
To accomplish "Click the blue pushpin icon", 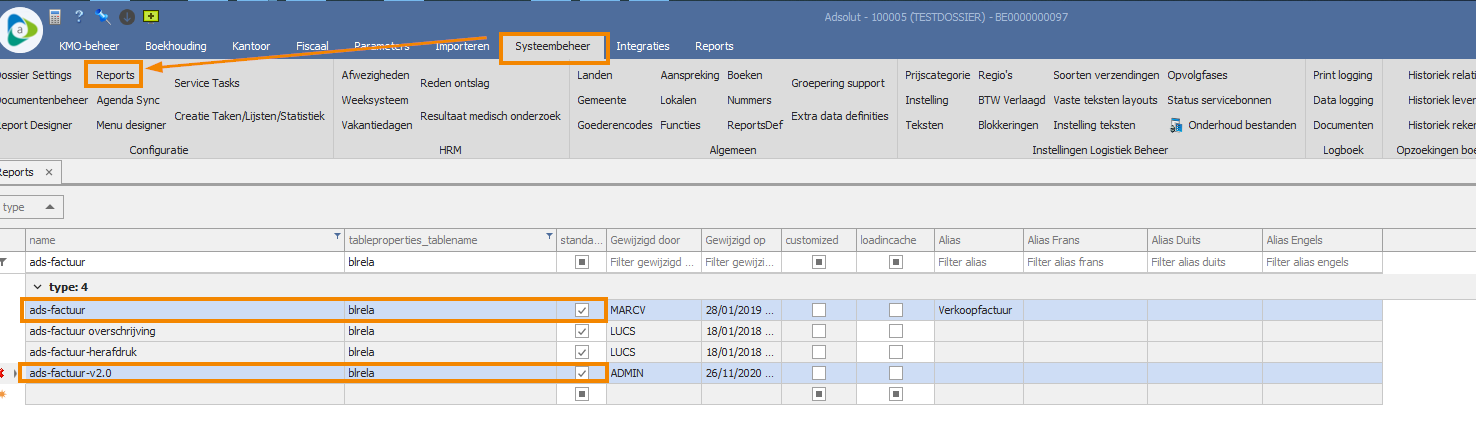I will pyautogui.click(x=103, y=16).
